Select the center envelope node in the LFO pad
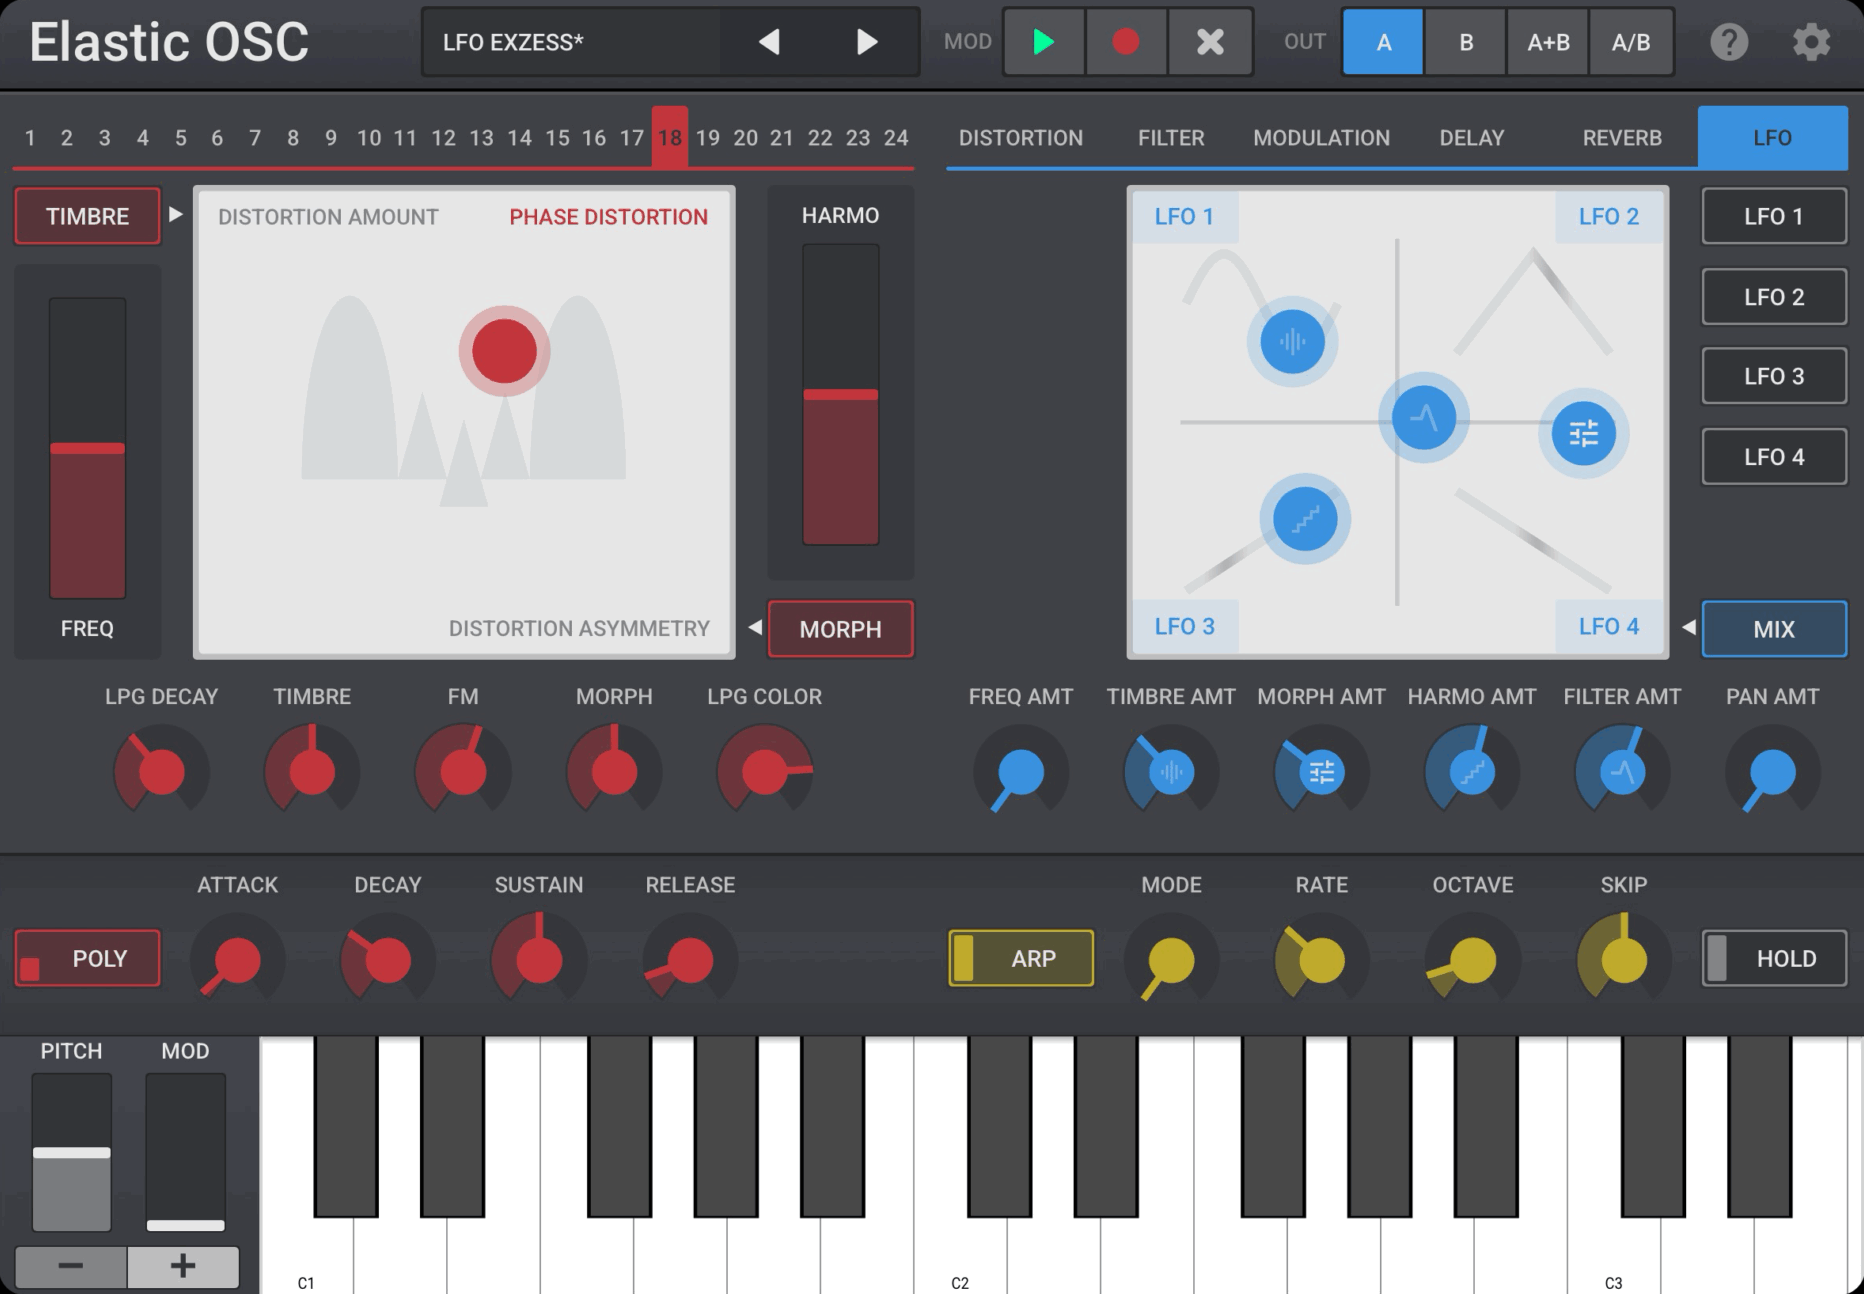The width and height of the screenshot is (1864, 1294). pos(1424,417)
